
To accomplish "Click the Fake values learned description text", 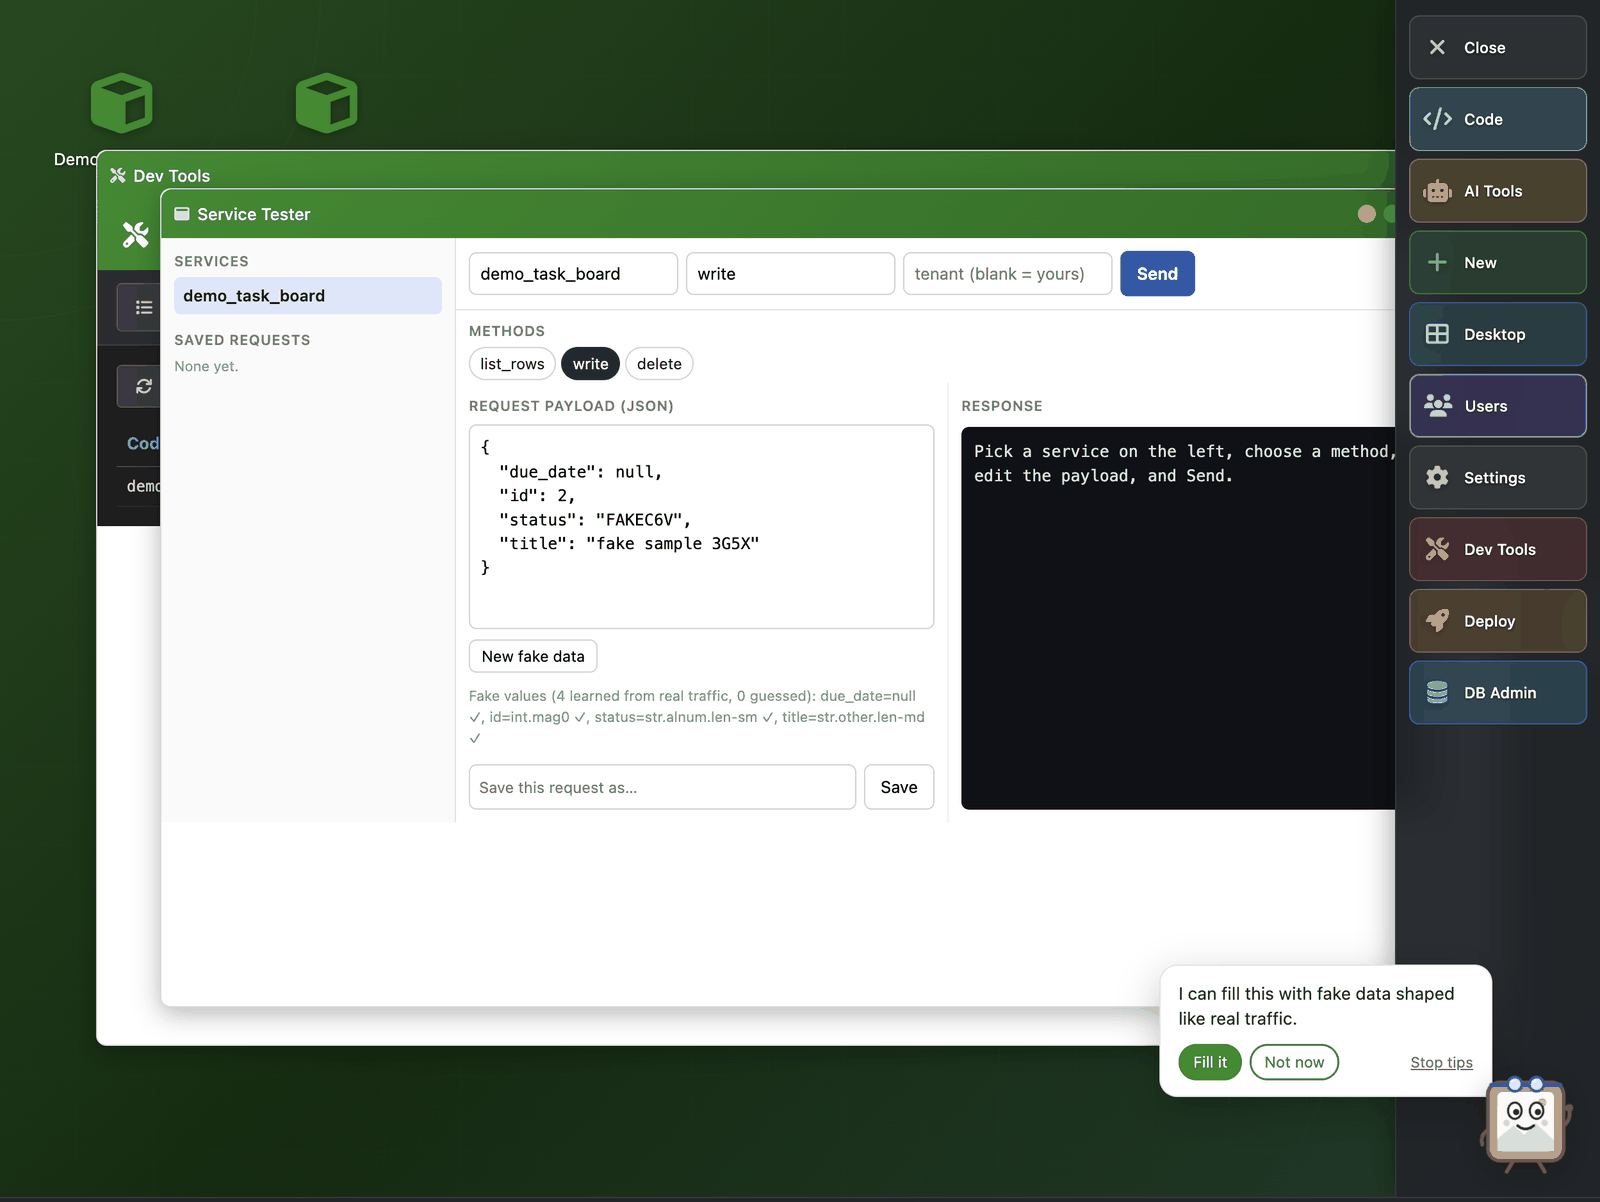I will click(x=697, y=717).
